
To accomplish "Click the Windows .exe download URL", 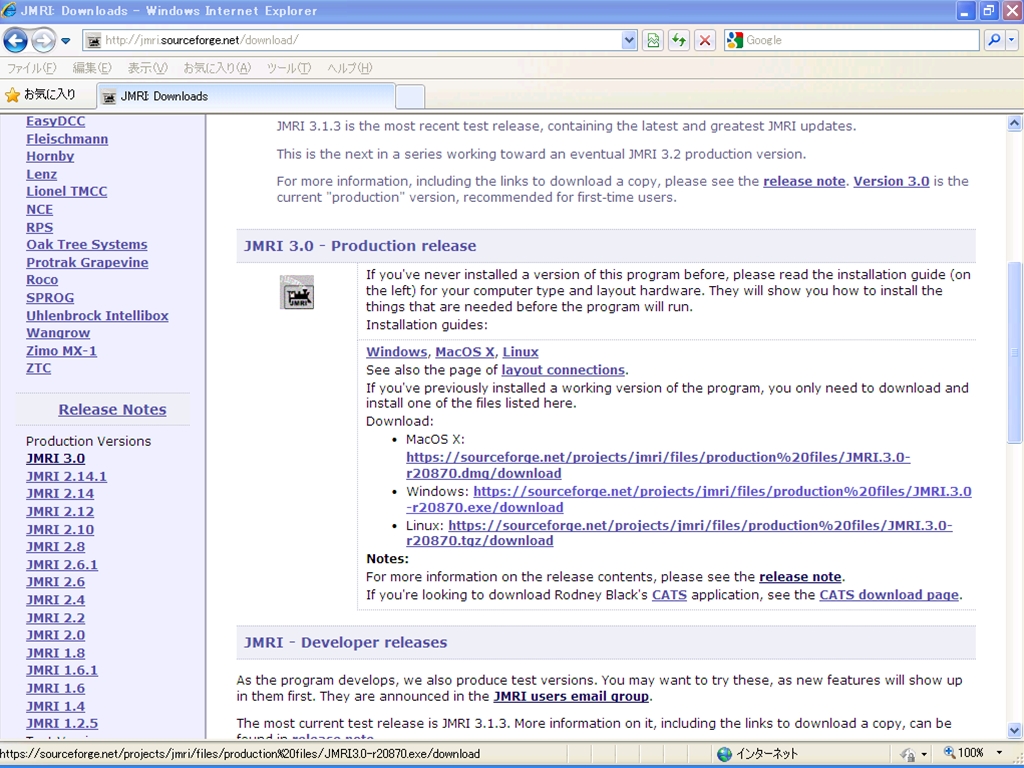I will point(689,500).
